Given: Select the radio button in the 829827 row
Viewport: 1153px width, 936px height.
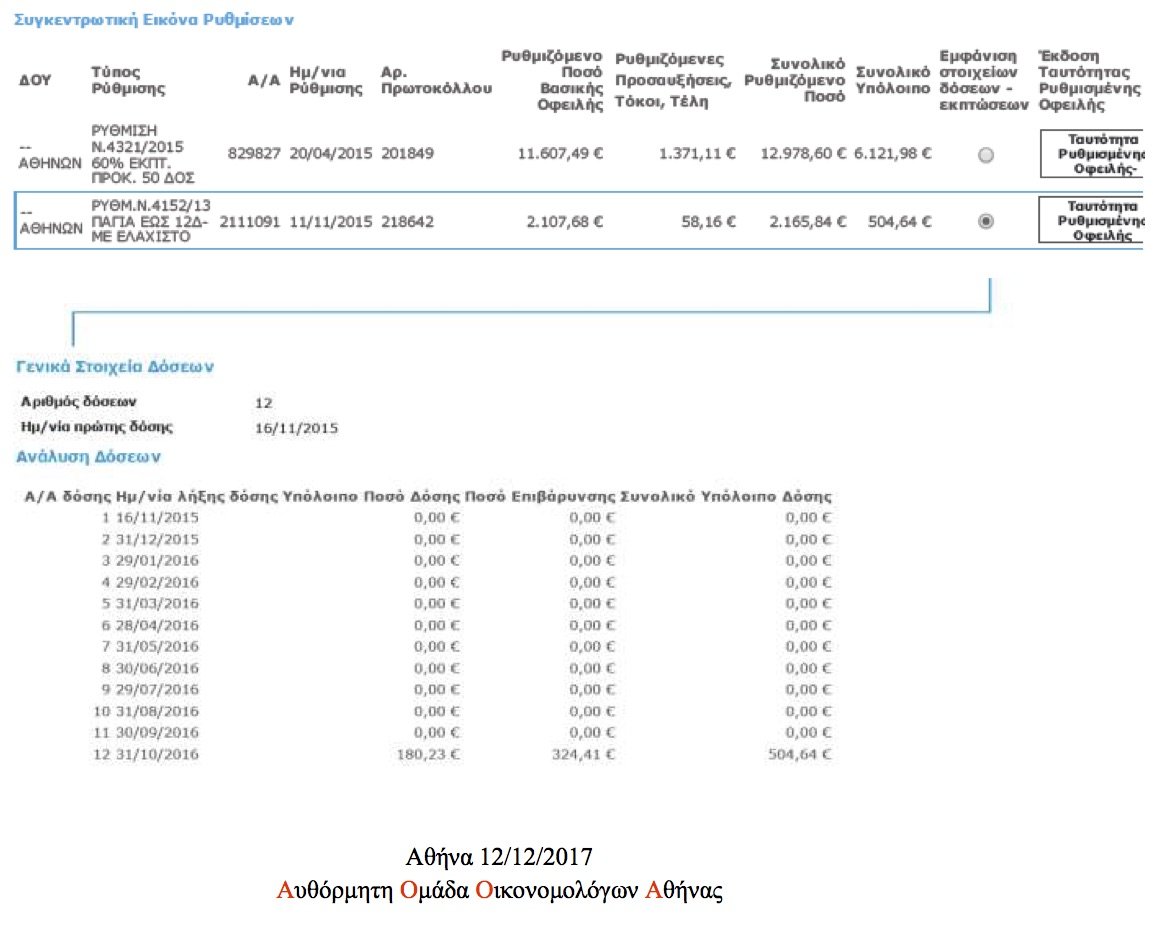Looking at the screenshot, I should [x=985, y=155].
